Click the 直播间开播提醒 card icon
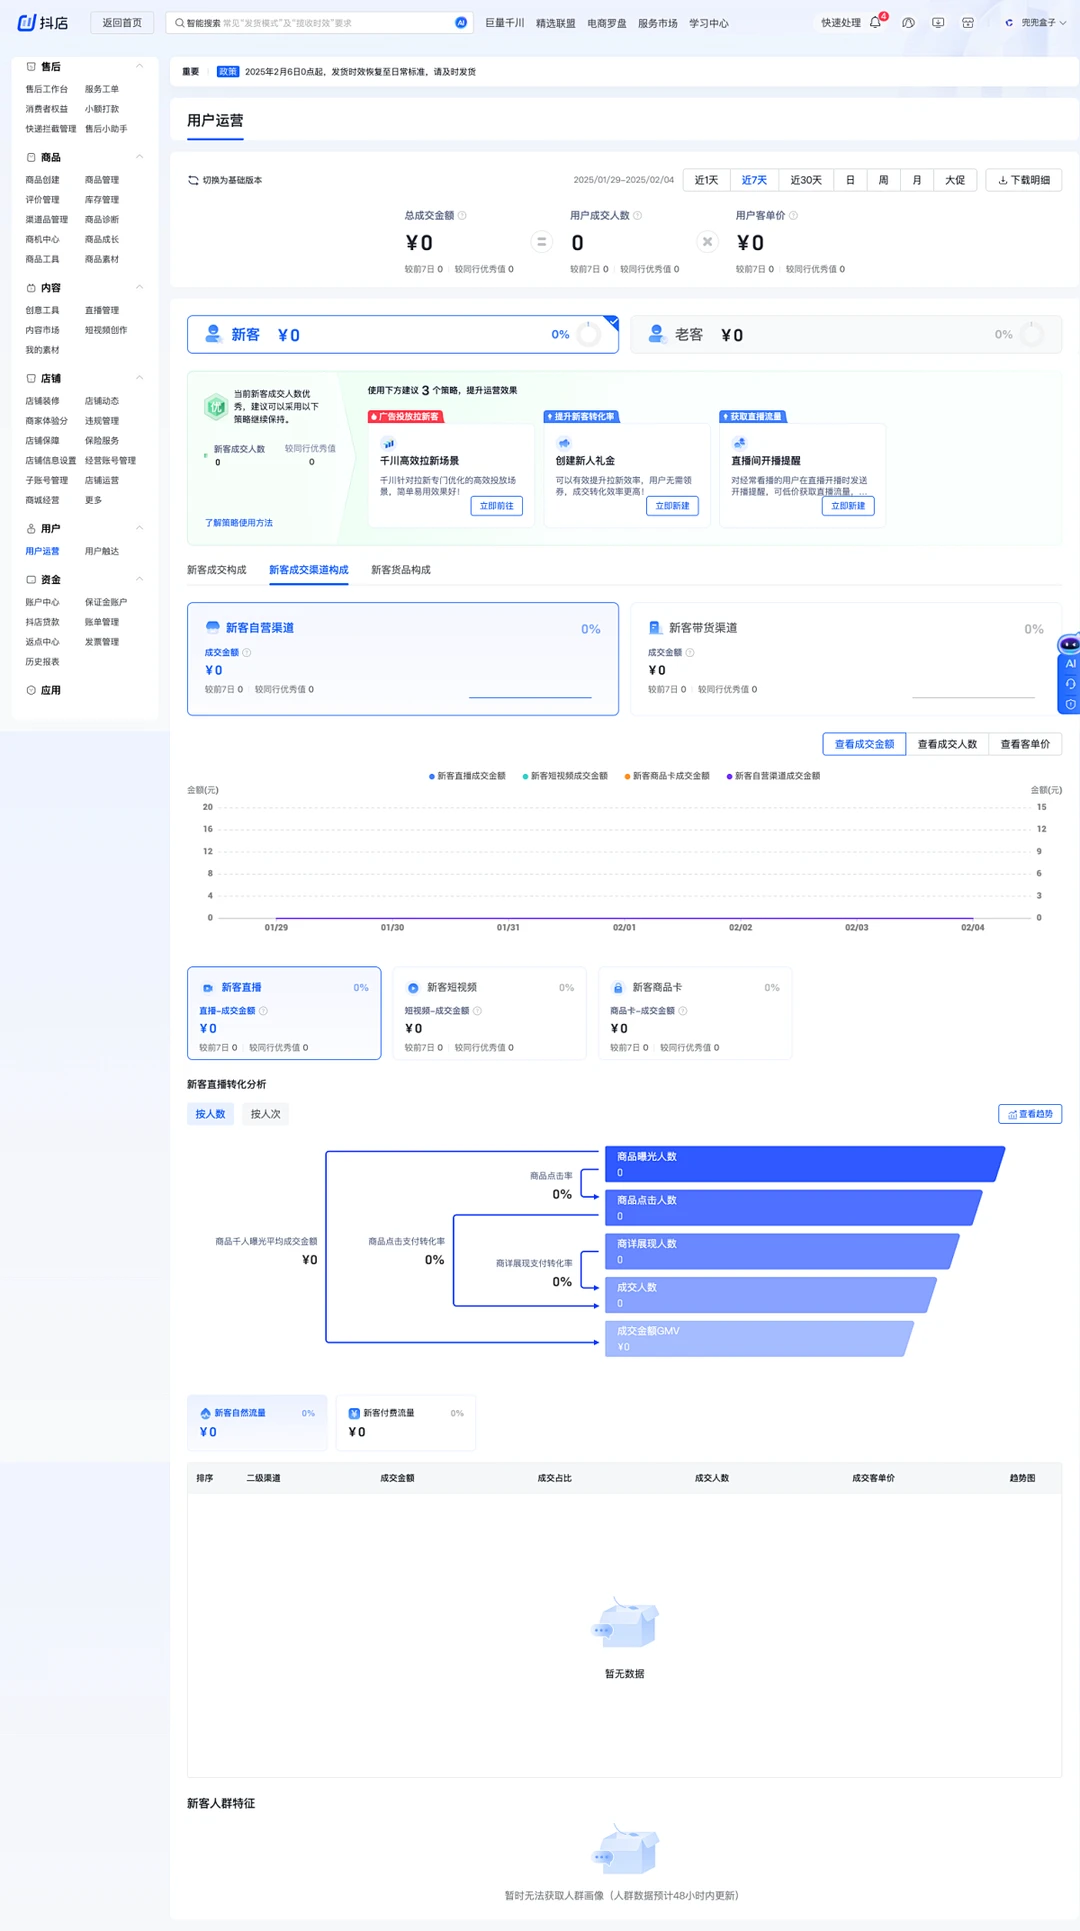 740,443
